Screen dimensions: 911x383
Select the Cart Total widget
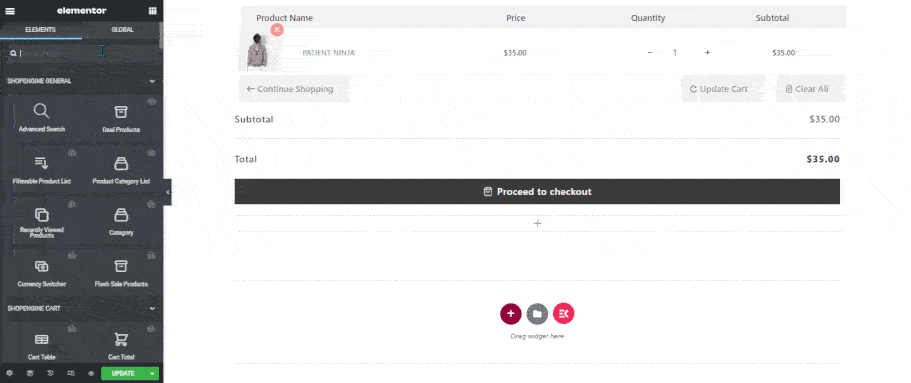pos(121,346)
